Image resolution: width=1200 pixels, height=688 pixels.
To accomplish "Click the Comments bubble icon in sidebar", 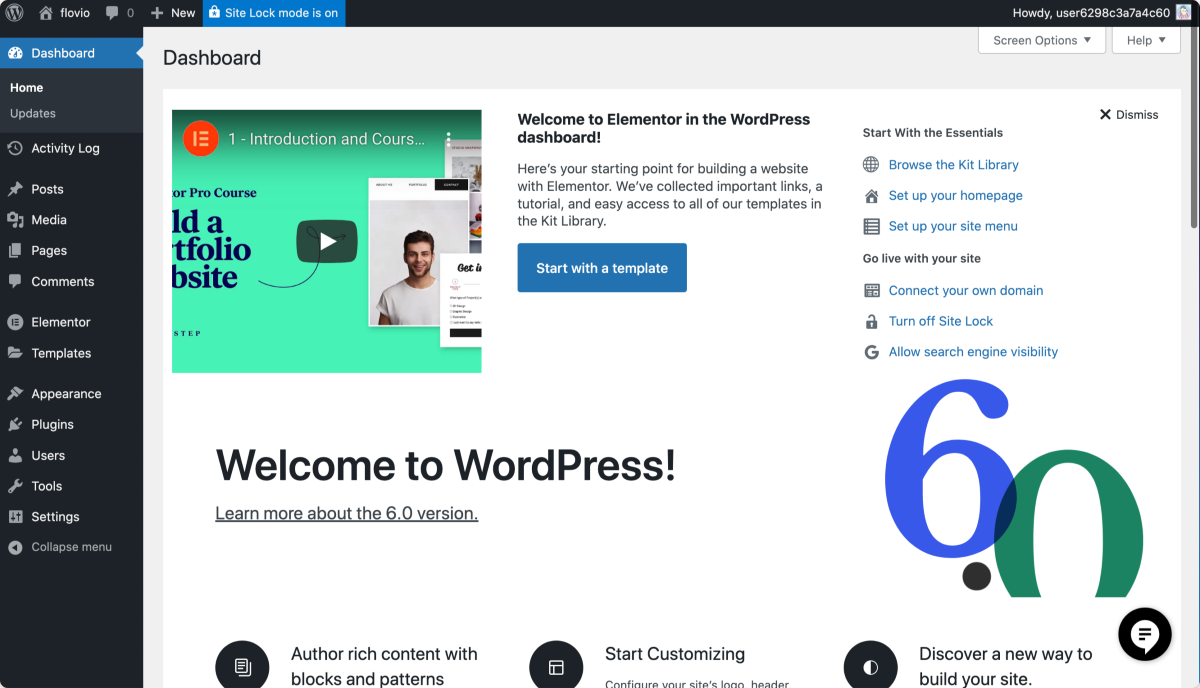I will point(15,282).
